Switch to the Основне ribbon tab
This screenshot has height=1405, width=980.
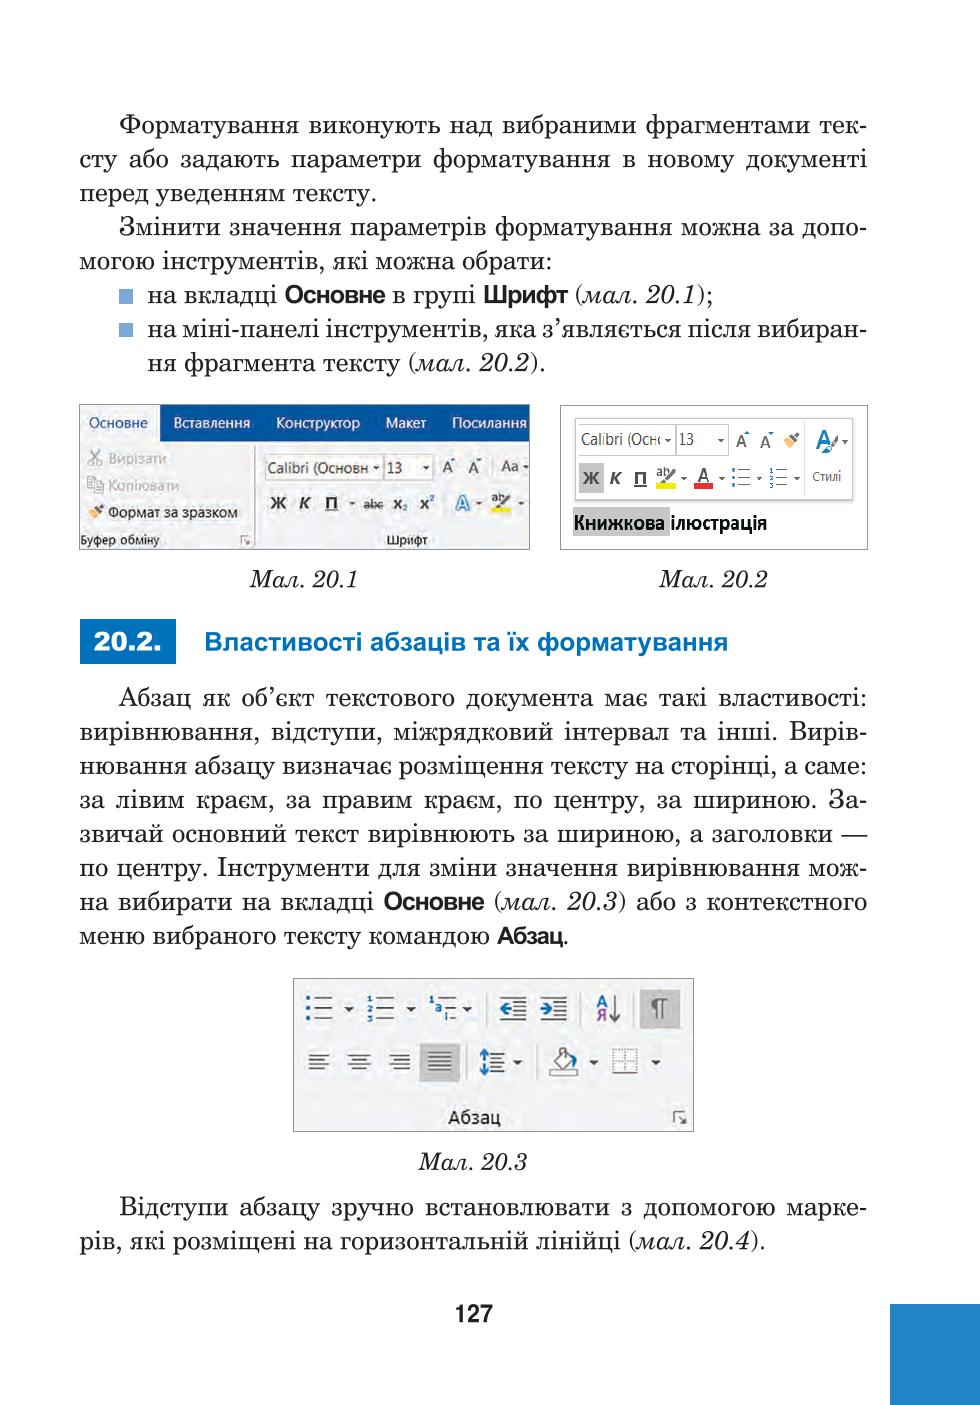pyautogui.click(x=118, y=423)
